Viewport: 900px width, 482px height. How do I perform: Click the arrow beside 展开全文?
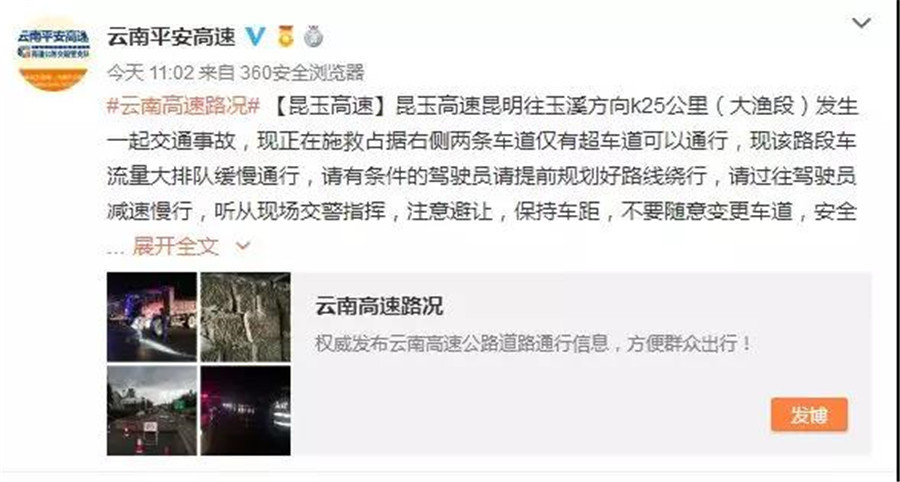pos(243,246)
